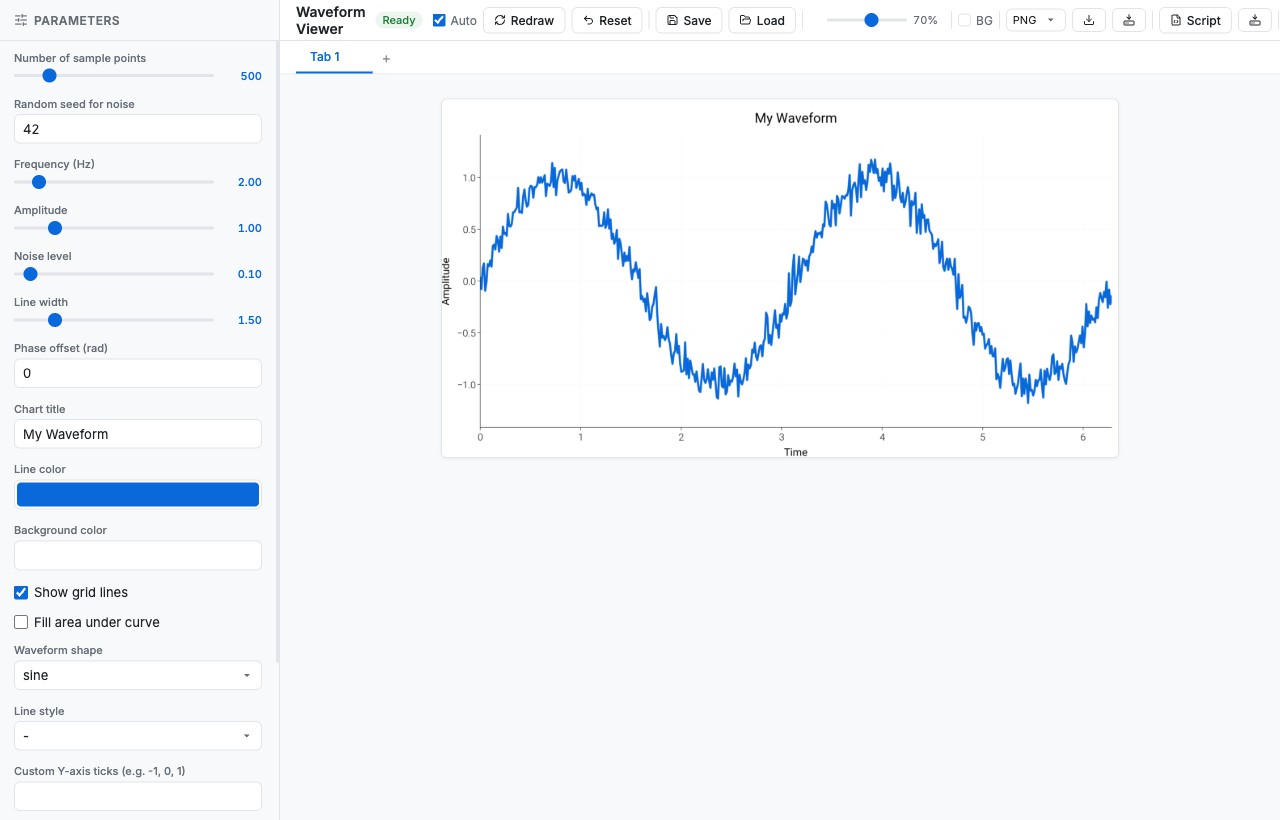Click the sample points value 500
This screenshot has width=1280, height=820.
tap(251, 76)
